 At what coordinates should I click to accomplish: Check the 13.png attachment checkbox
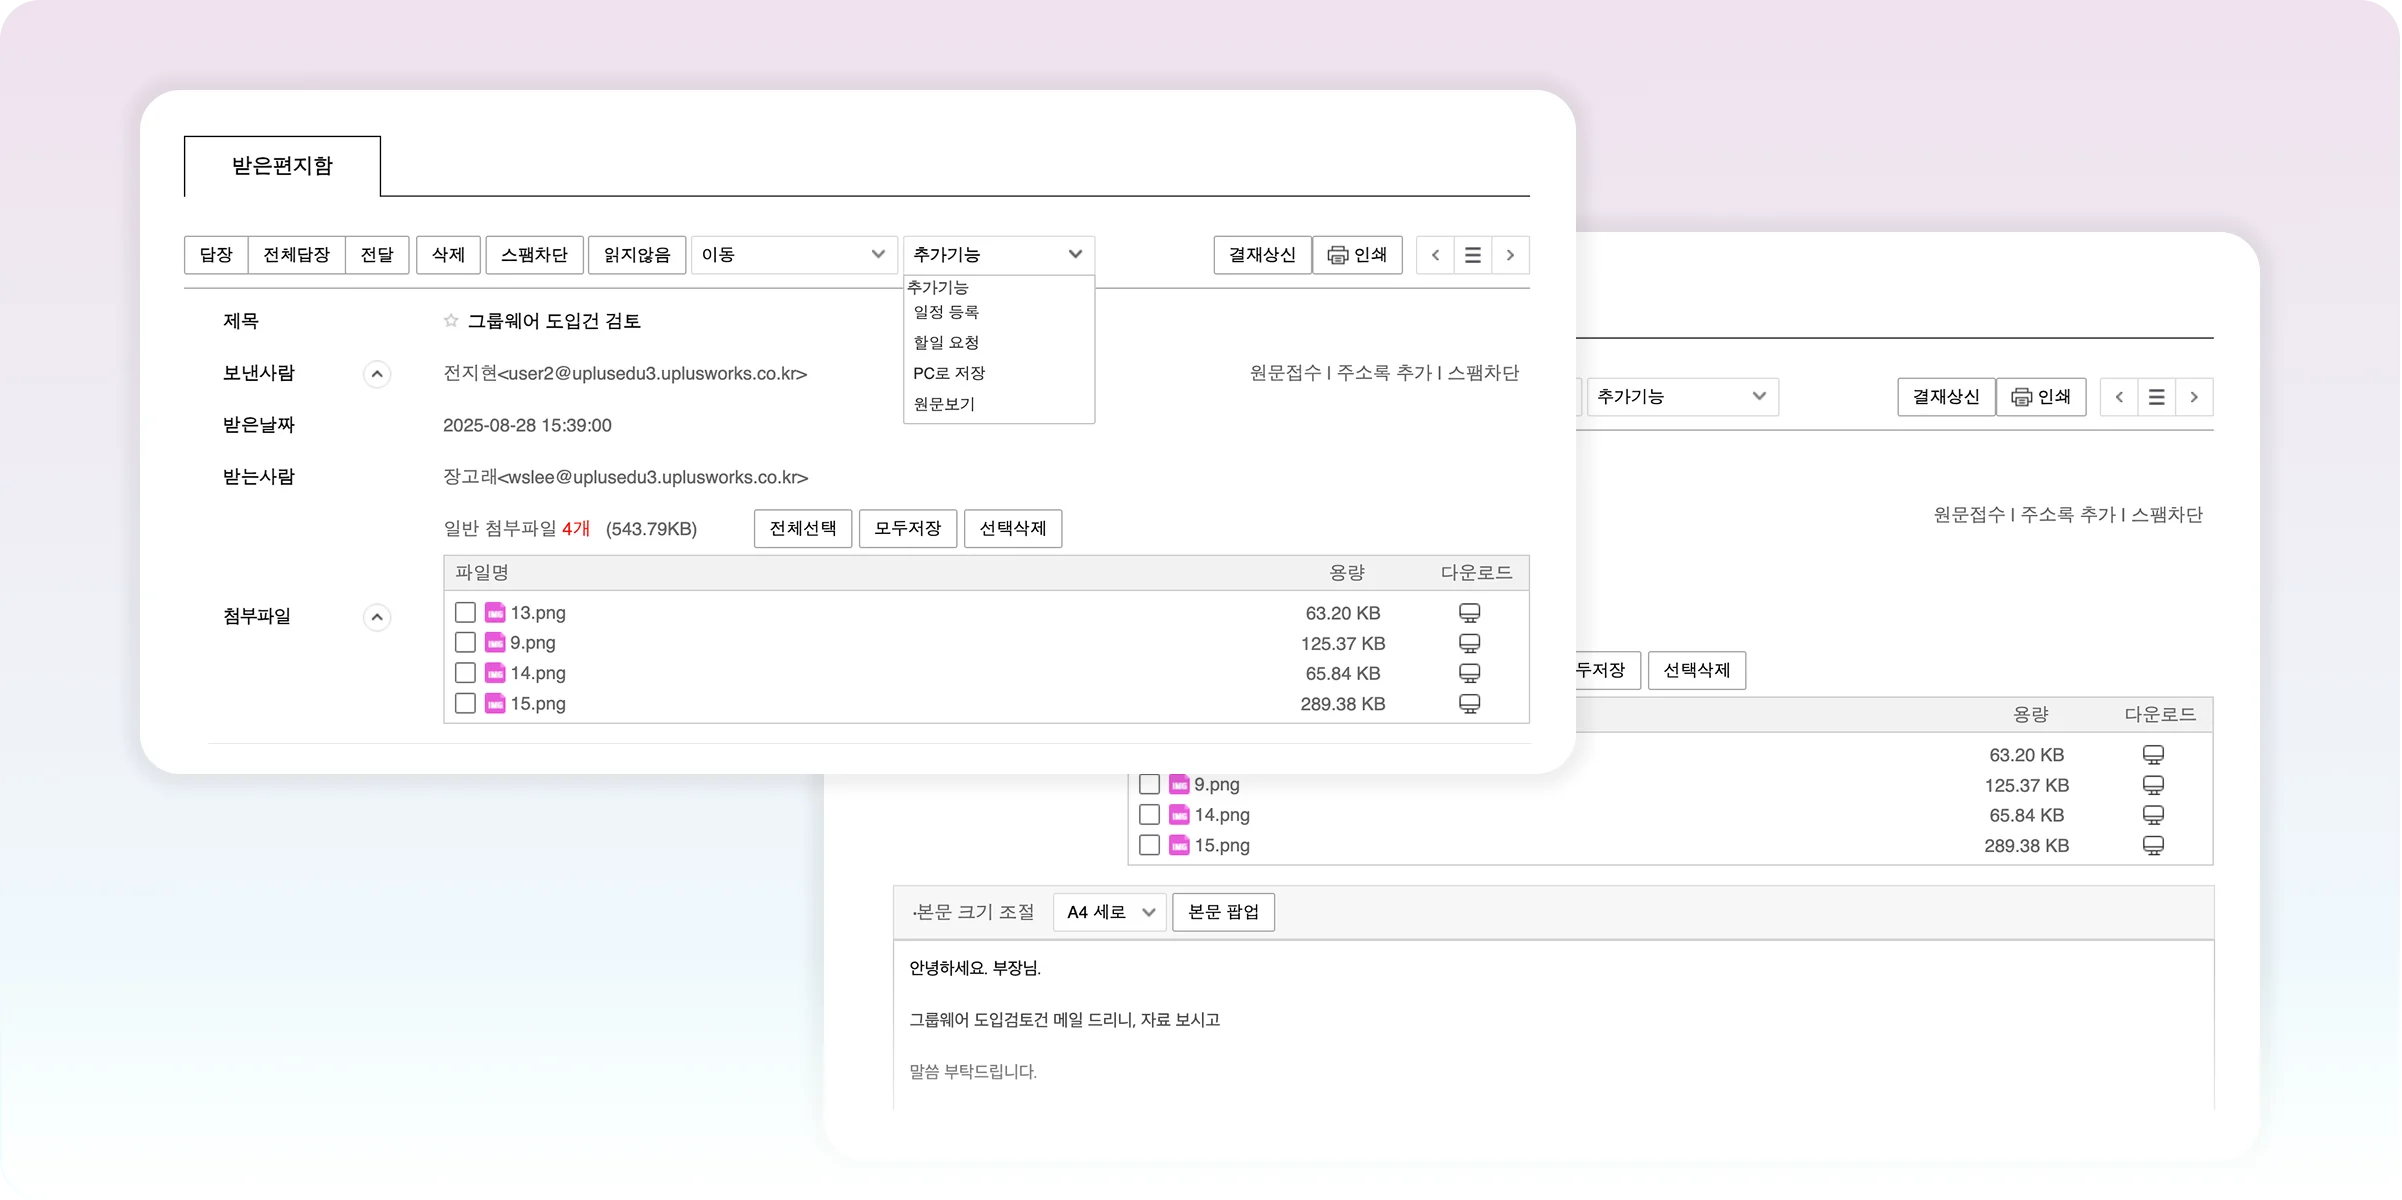pos(465,612)
